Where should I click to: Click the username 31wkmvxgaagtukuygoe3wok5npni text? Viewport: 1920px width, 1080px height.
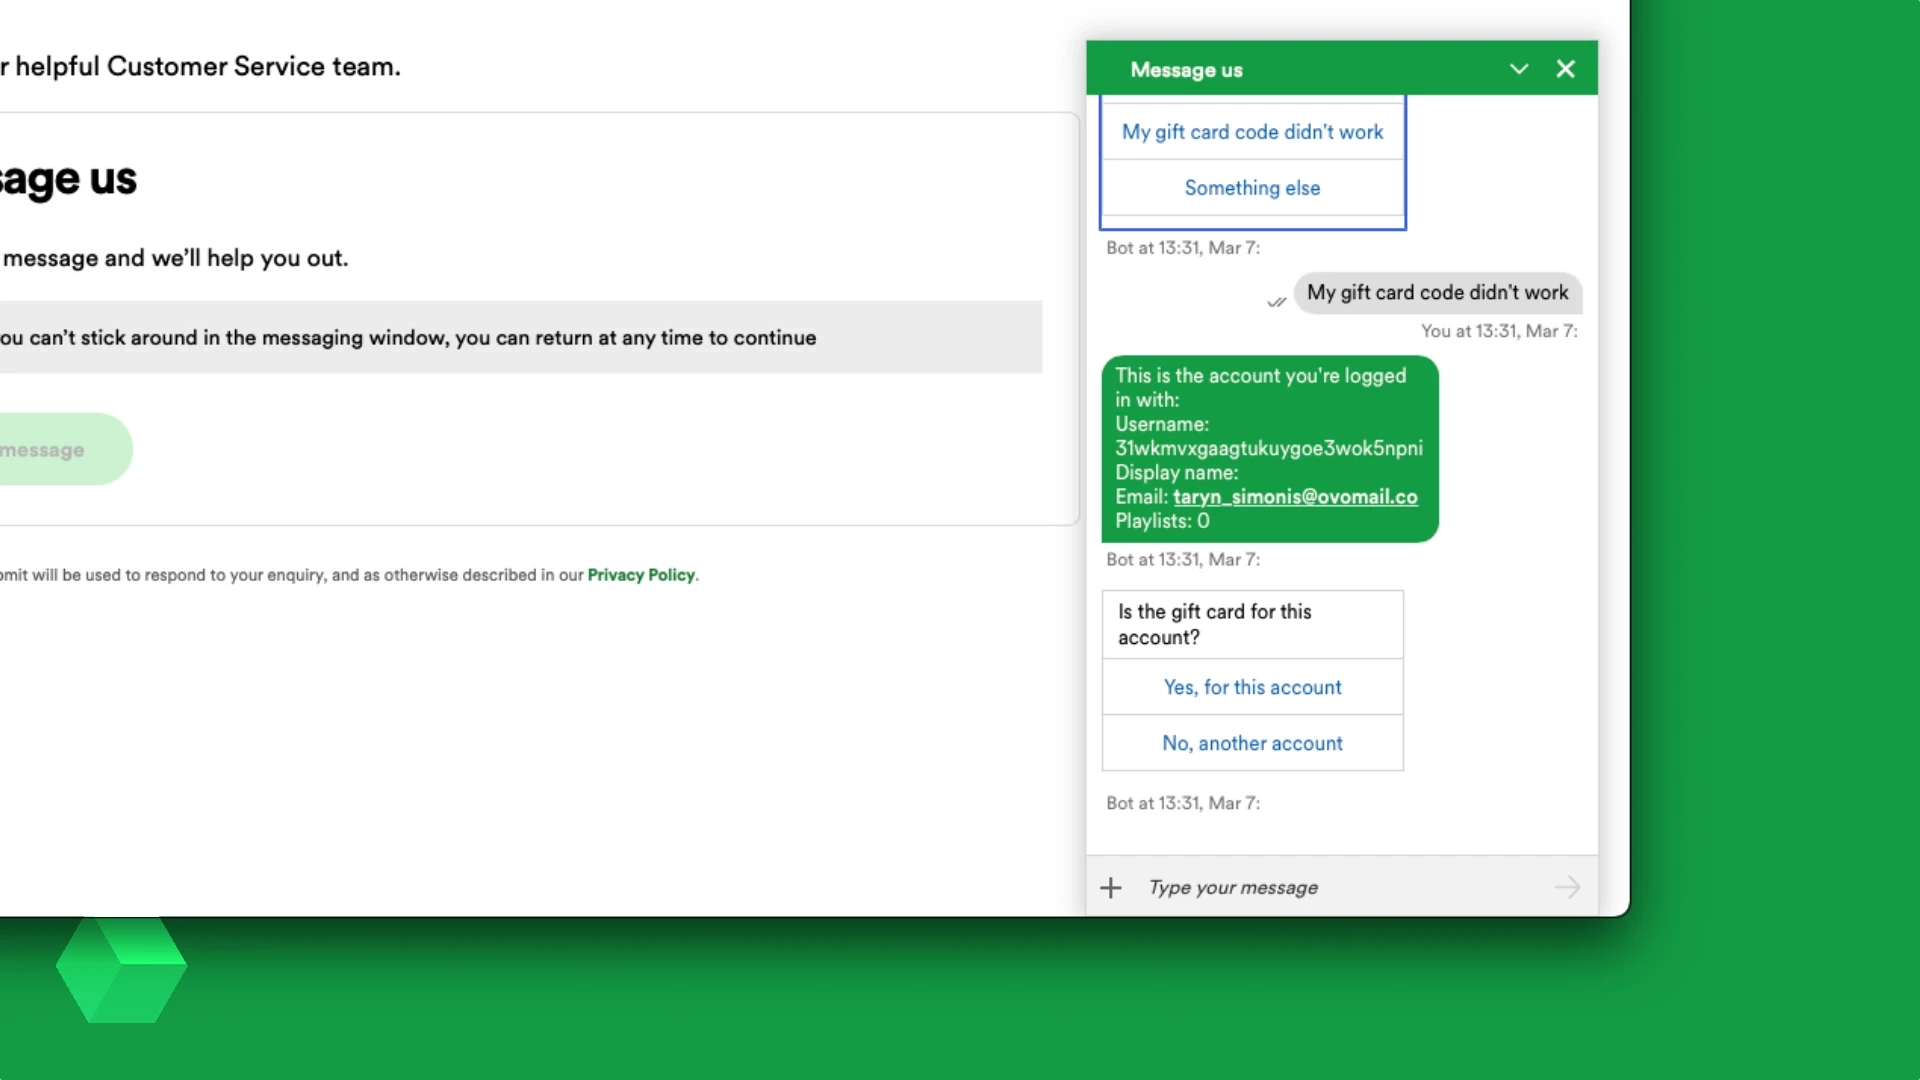[1268, 448]
